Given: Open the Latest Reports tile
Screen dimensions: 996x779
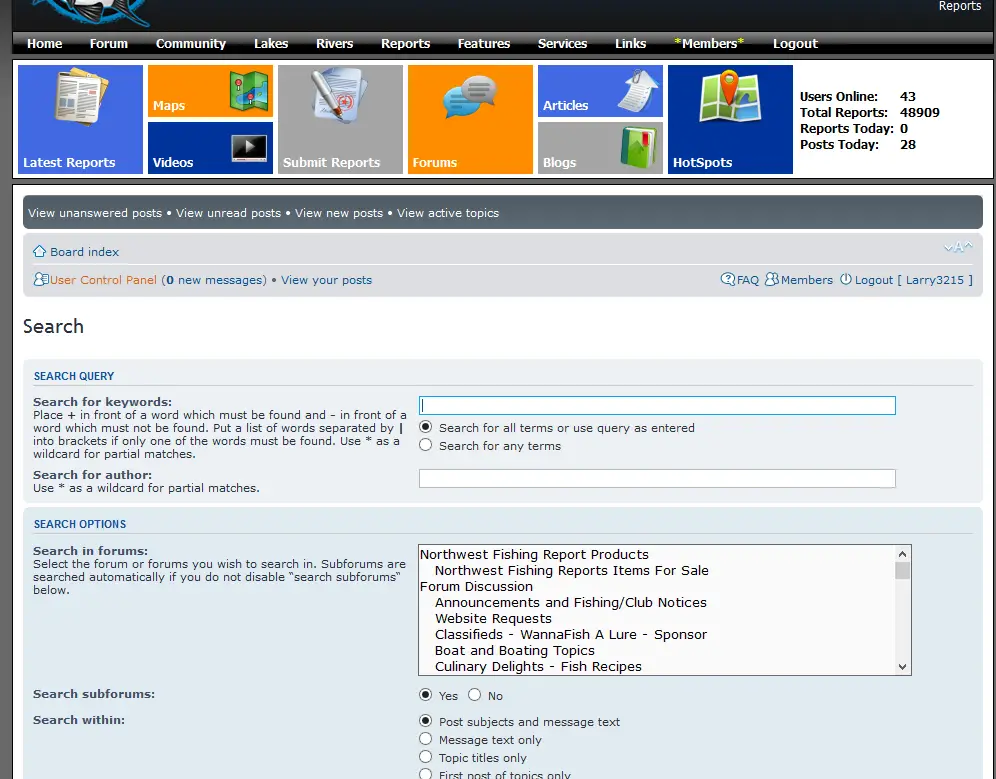Looking at the screenshot, I should tap(80, 119).
